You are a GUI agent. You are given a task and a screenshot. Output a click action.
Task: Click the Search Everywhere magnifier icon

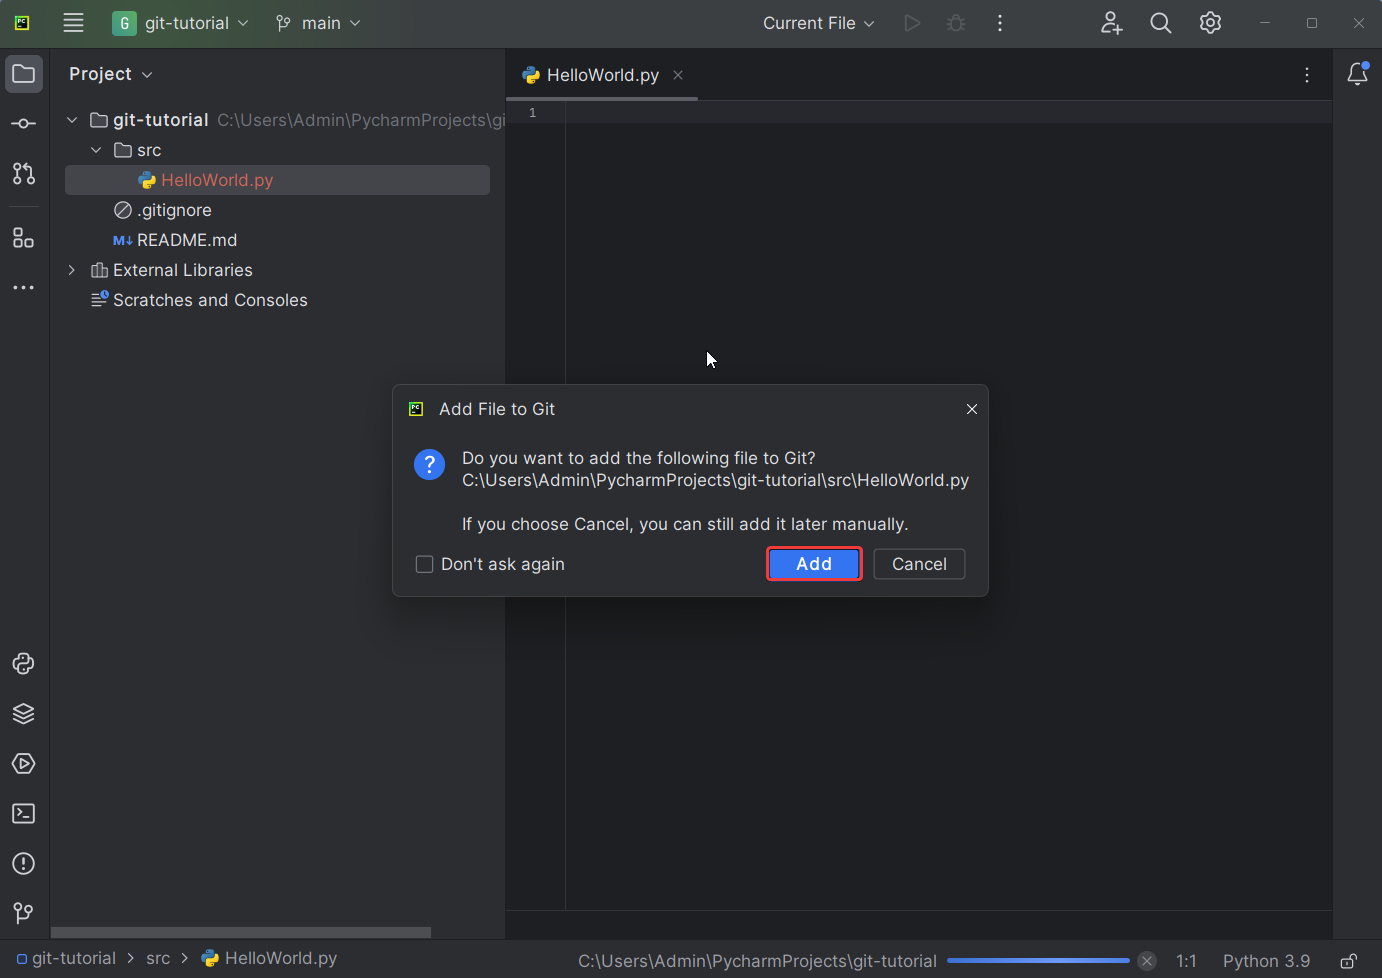point(1160,23)
